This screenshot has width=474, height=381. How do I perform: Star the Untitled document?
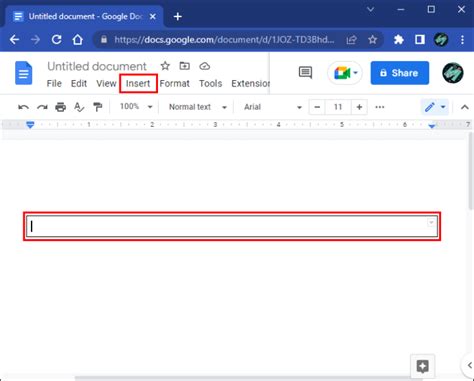(165, 66)
